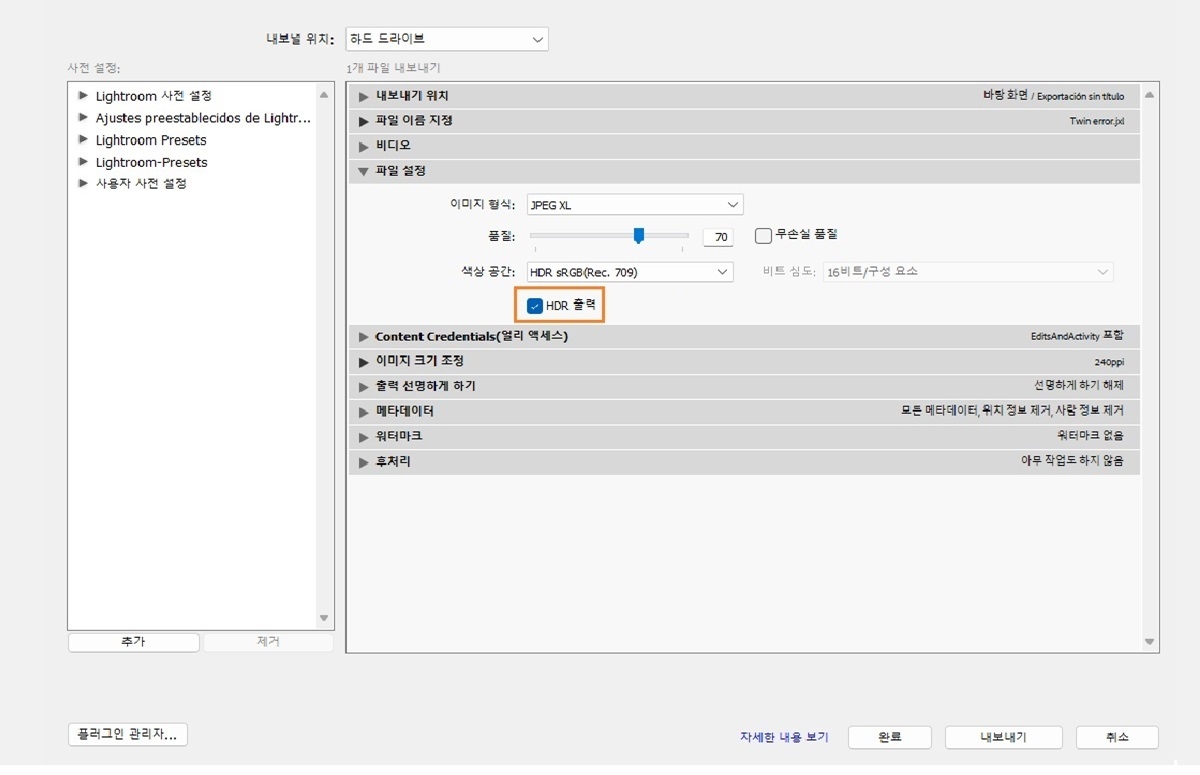Collapse the 파일 설정 section
The height and width of the screenshot is (775, 1200).
click(364, 171)
